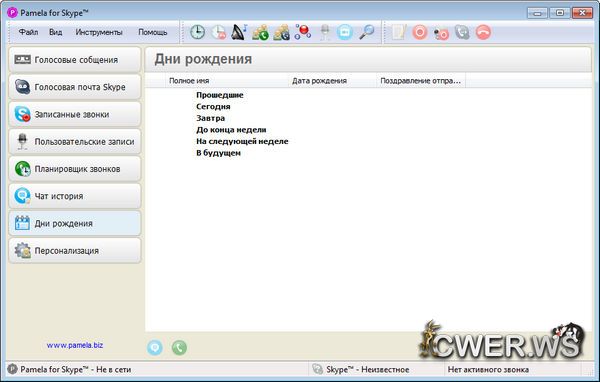Click the Skype status icon in status bar
Viewport: 600px width, 382px height.
tap(317, 369)
